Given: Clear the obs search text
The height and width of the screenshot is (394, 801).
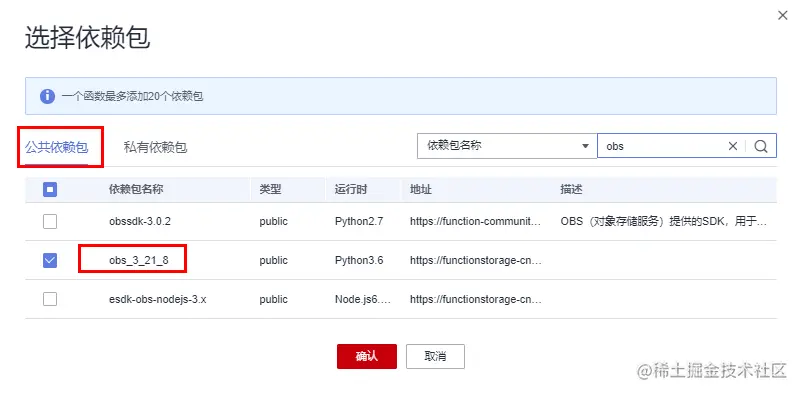Looking at the screenshot, I should [x=733, y=146].
